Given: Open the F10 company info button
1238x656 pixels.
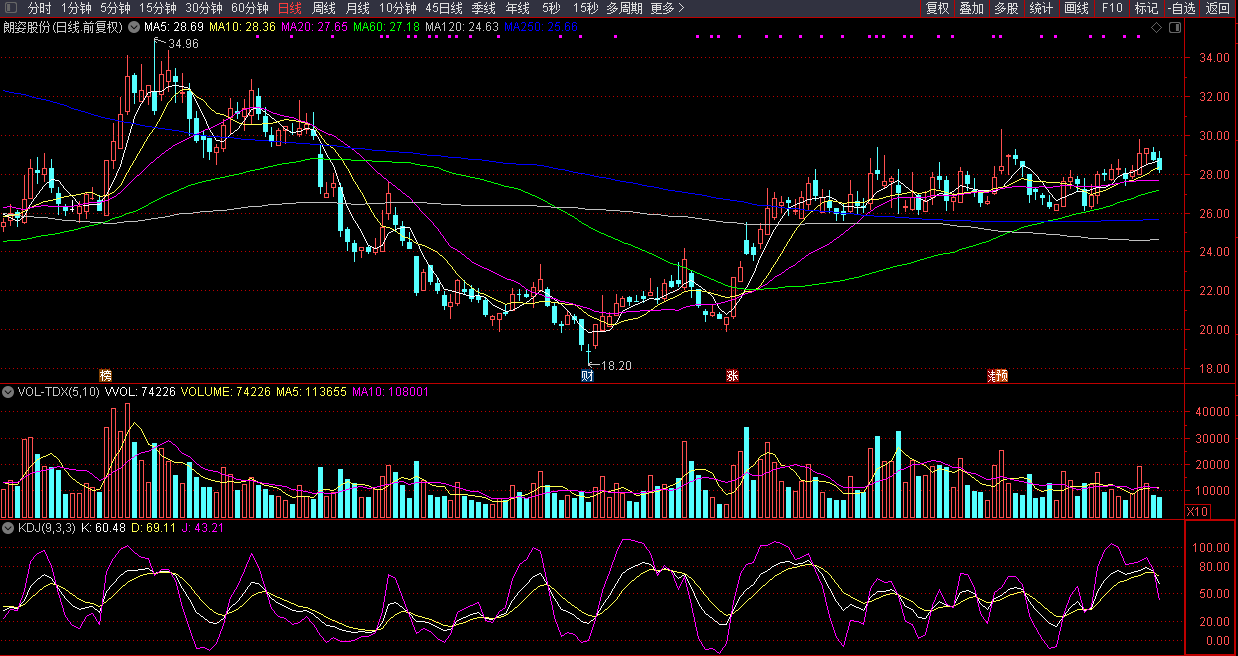Looking at the screenshot, I should (x=1111, y=8).
